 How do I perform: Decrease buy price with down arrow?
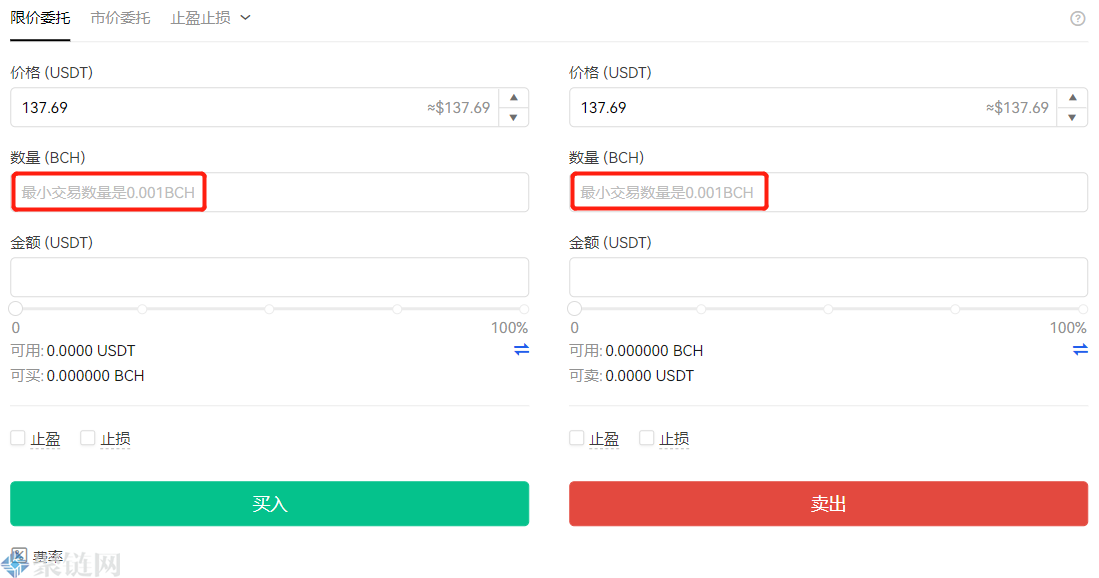(x=514, y=117)
